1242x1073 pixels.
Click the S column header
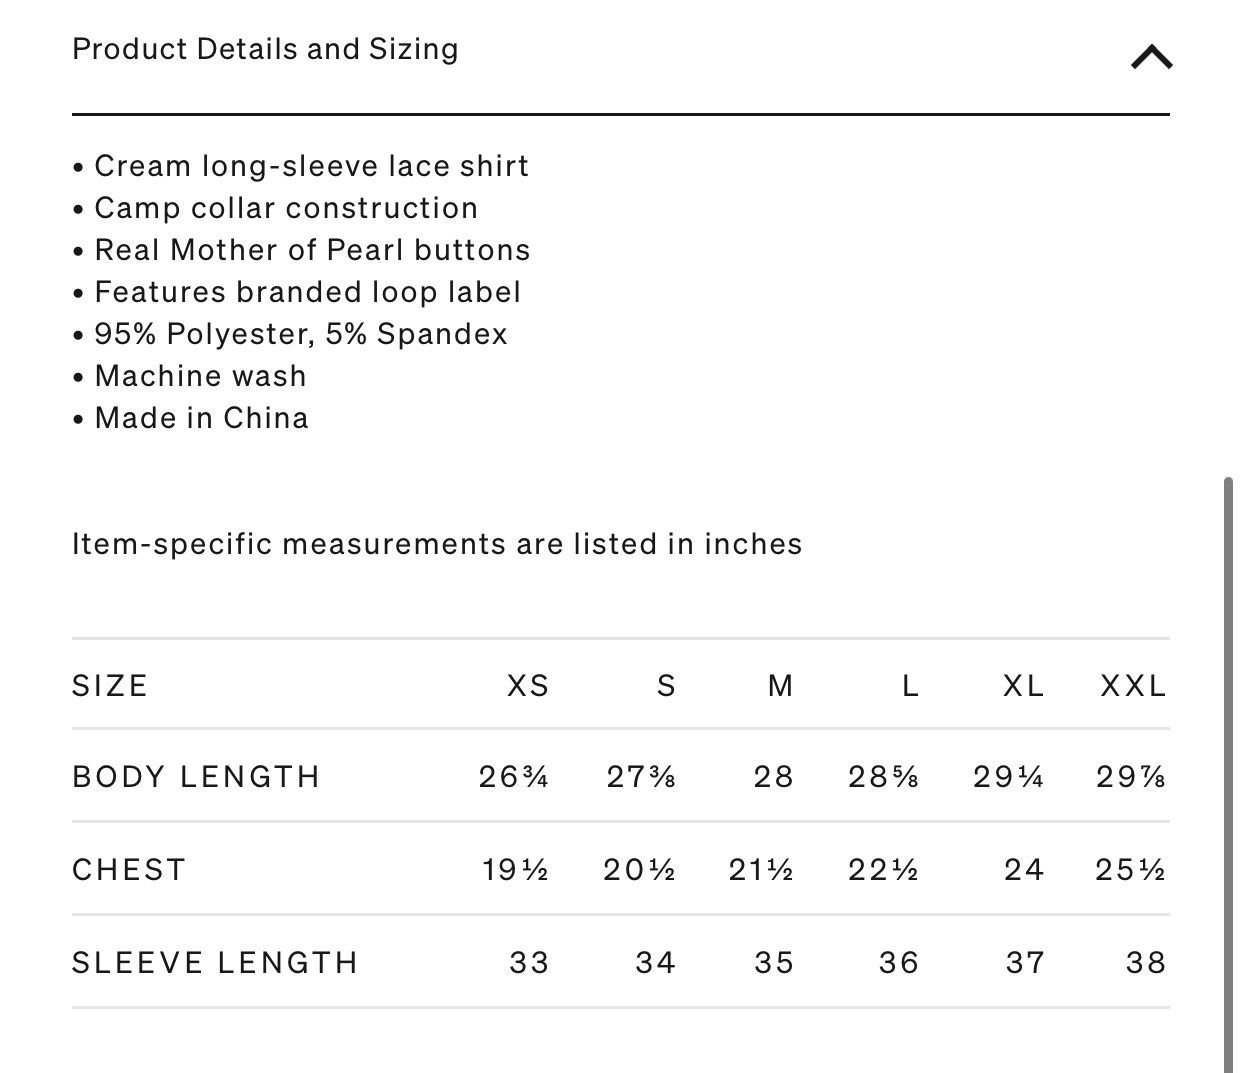tap(666, 686)
